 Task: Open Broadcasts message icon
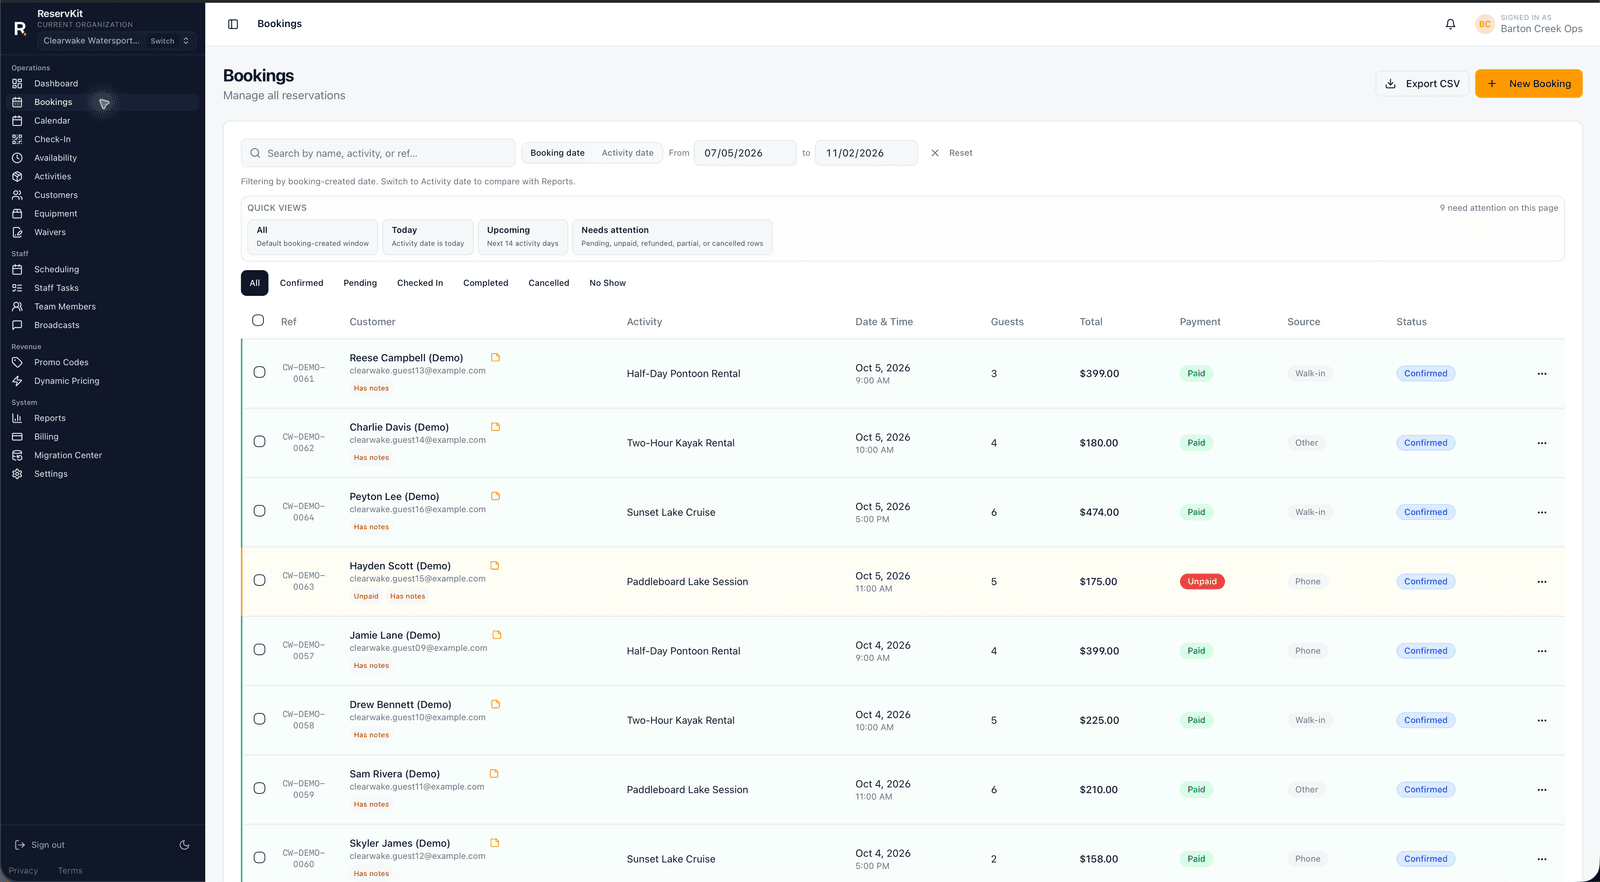[x=17, y=325]
